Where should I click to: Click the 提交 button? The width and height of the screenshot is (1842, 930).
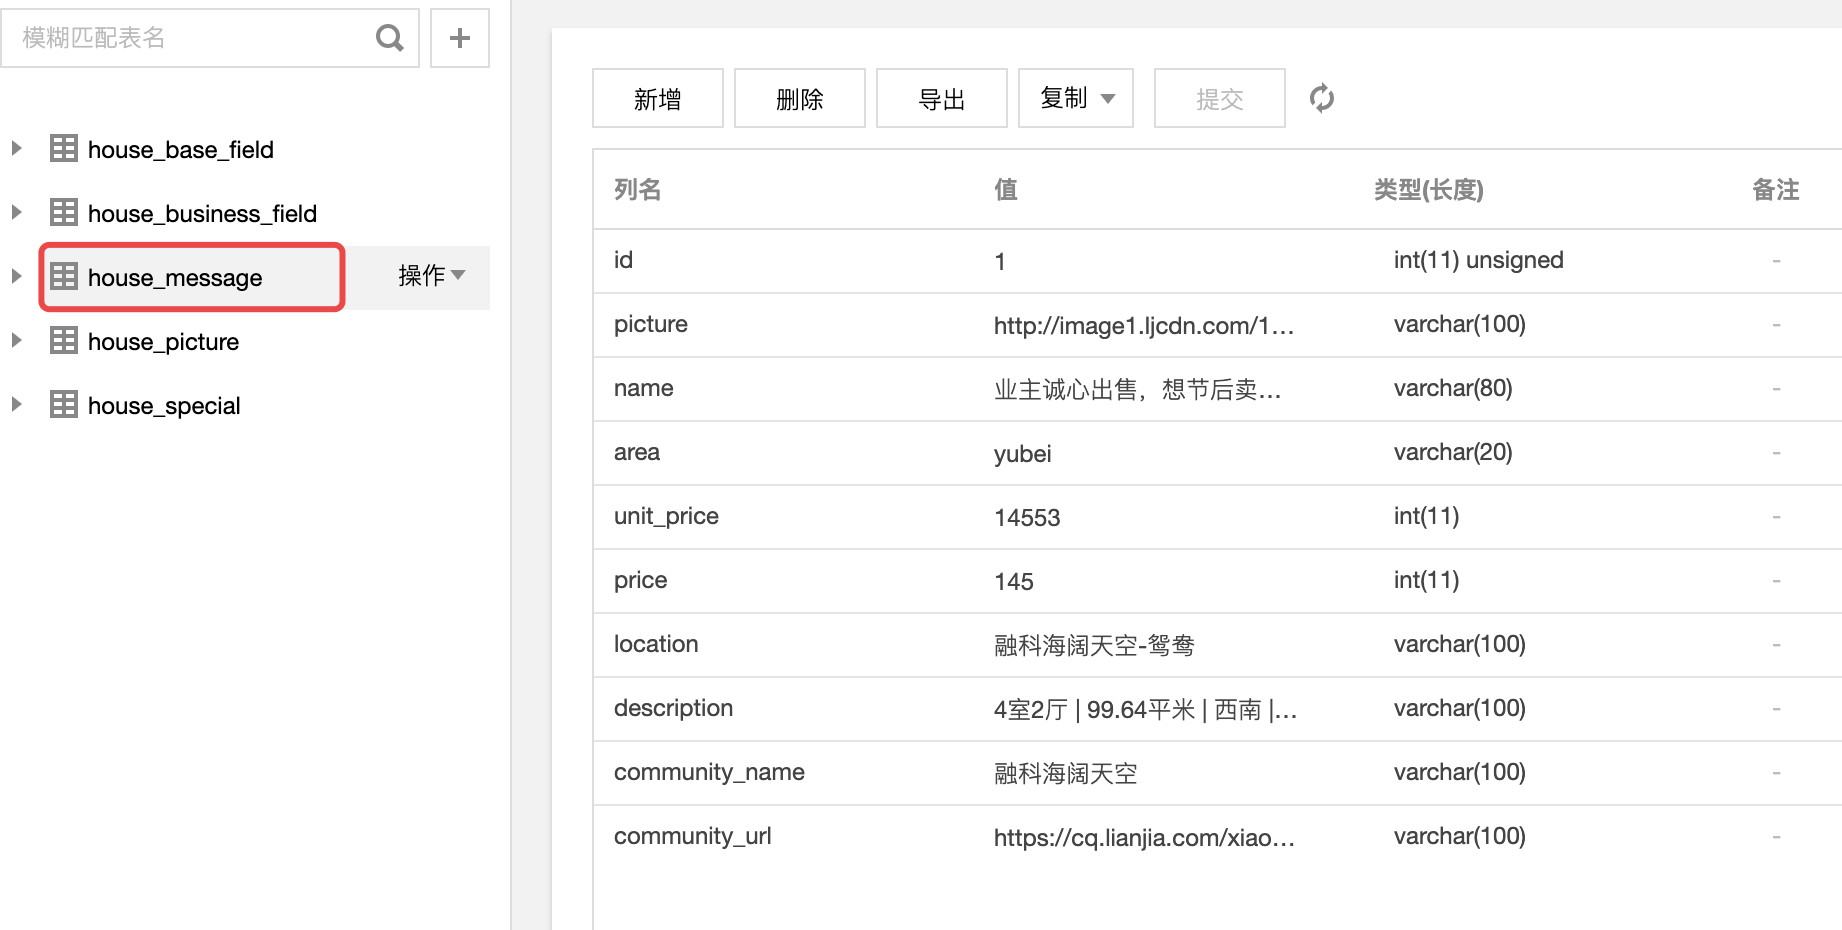pyautogui.click(x=1220, y=98)
